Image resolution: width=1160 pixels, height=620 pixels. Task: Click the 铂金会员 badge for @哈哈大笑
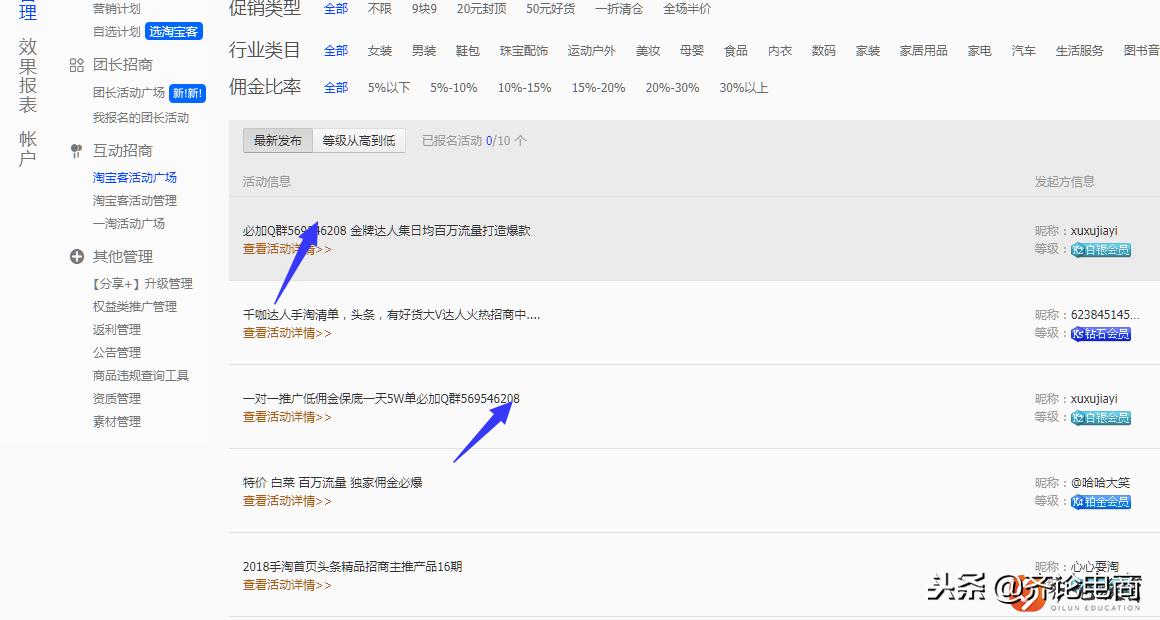tap(1100, 503)
